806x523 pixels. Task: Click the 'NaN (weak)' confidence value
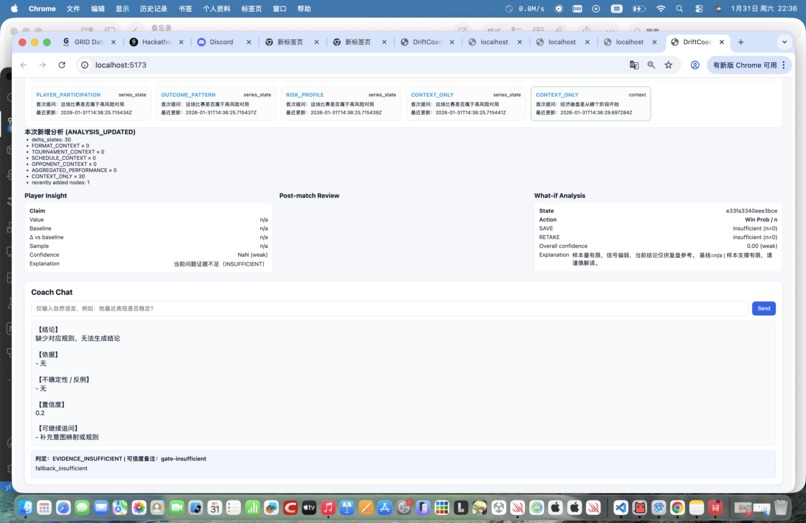pos(252,255)
